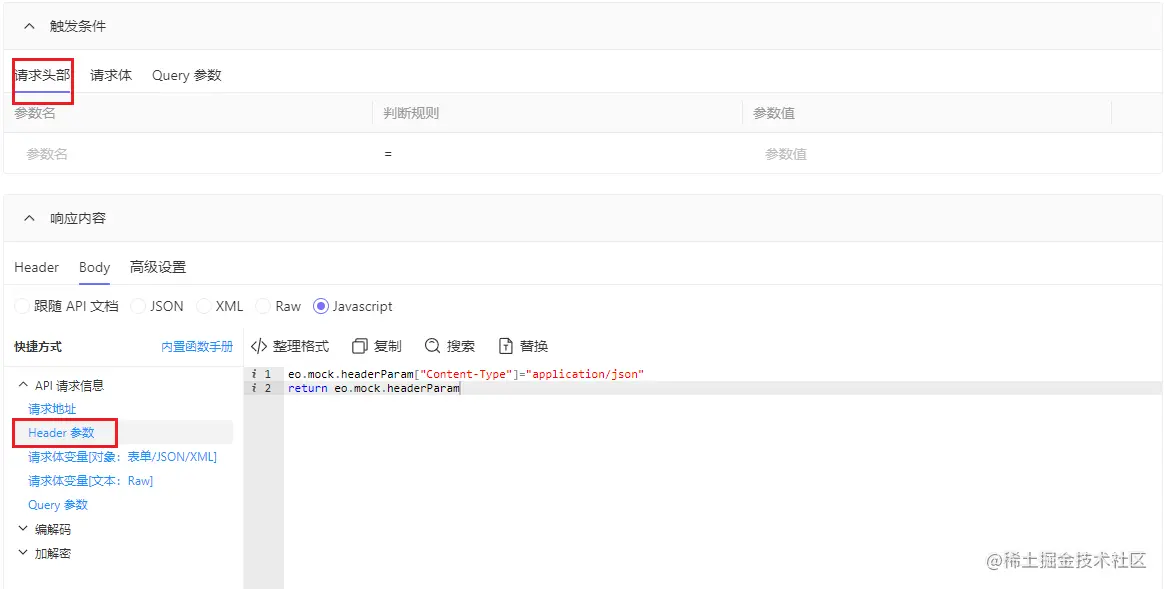This screenshot has width=1165, height=589.
Task: Click the replace icon 替换
Action: click(x=505, y=346)
